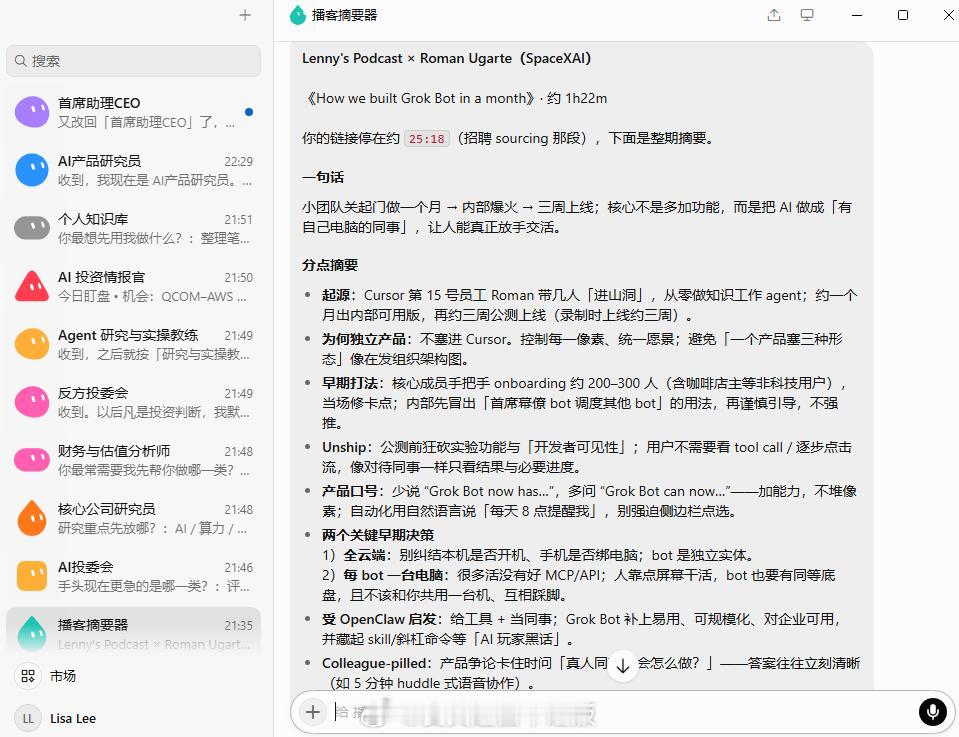The image size is (959, 737).
Task: Click the 分点摘要 section heading
Action: pyautogui.click(x=330, y=265)
